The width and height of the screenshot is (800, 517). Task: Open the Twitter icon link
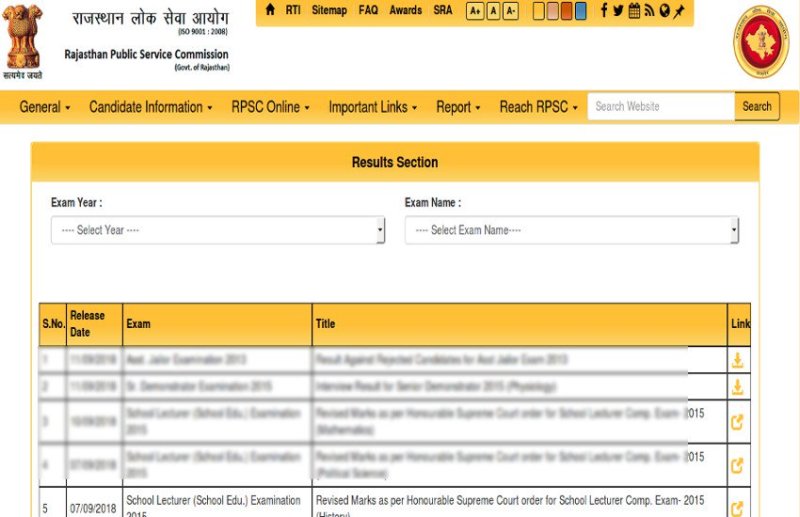[618, 10]
